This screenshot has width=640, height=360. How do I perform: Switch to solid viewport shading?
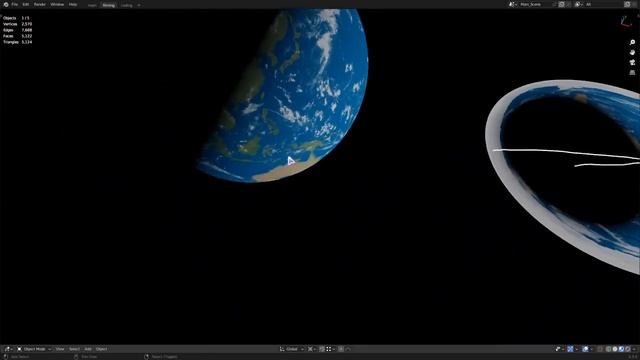[615, 349]
